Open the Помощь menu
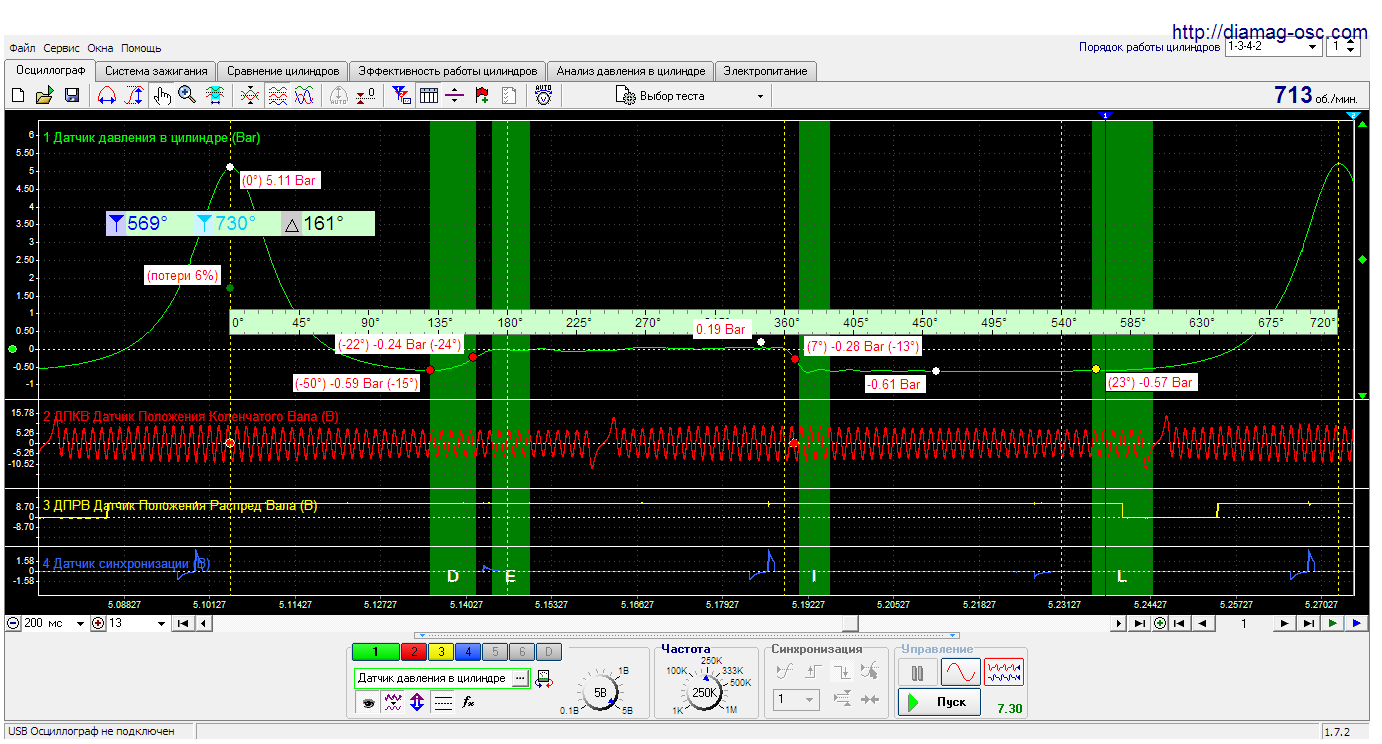Viewport: 1382px width, 744px height. click(141, 48)
